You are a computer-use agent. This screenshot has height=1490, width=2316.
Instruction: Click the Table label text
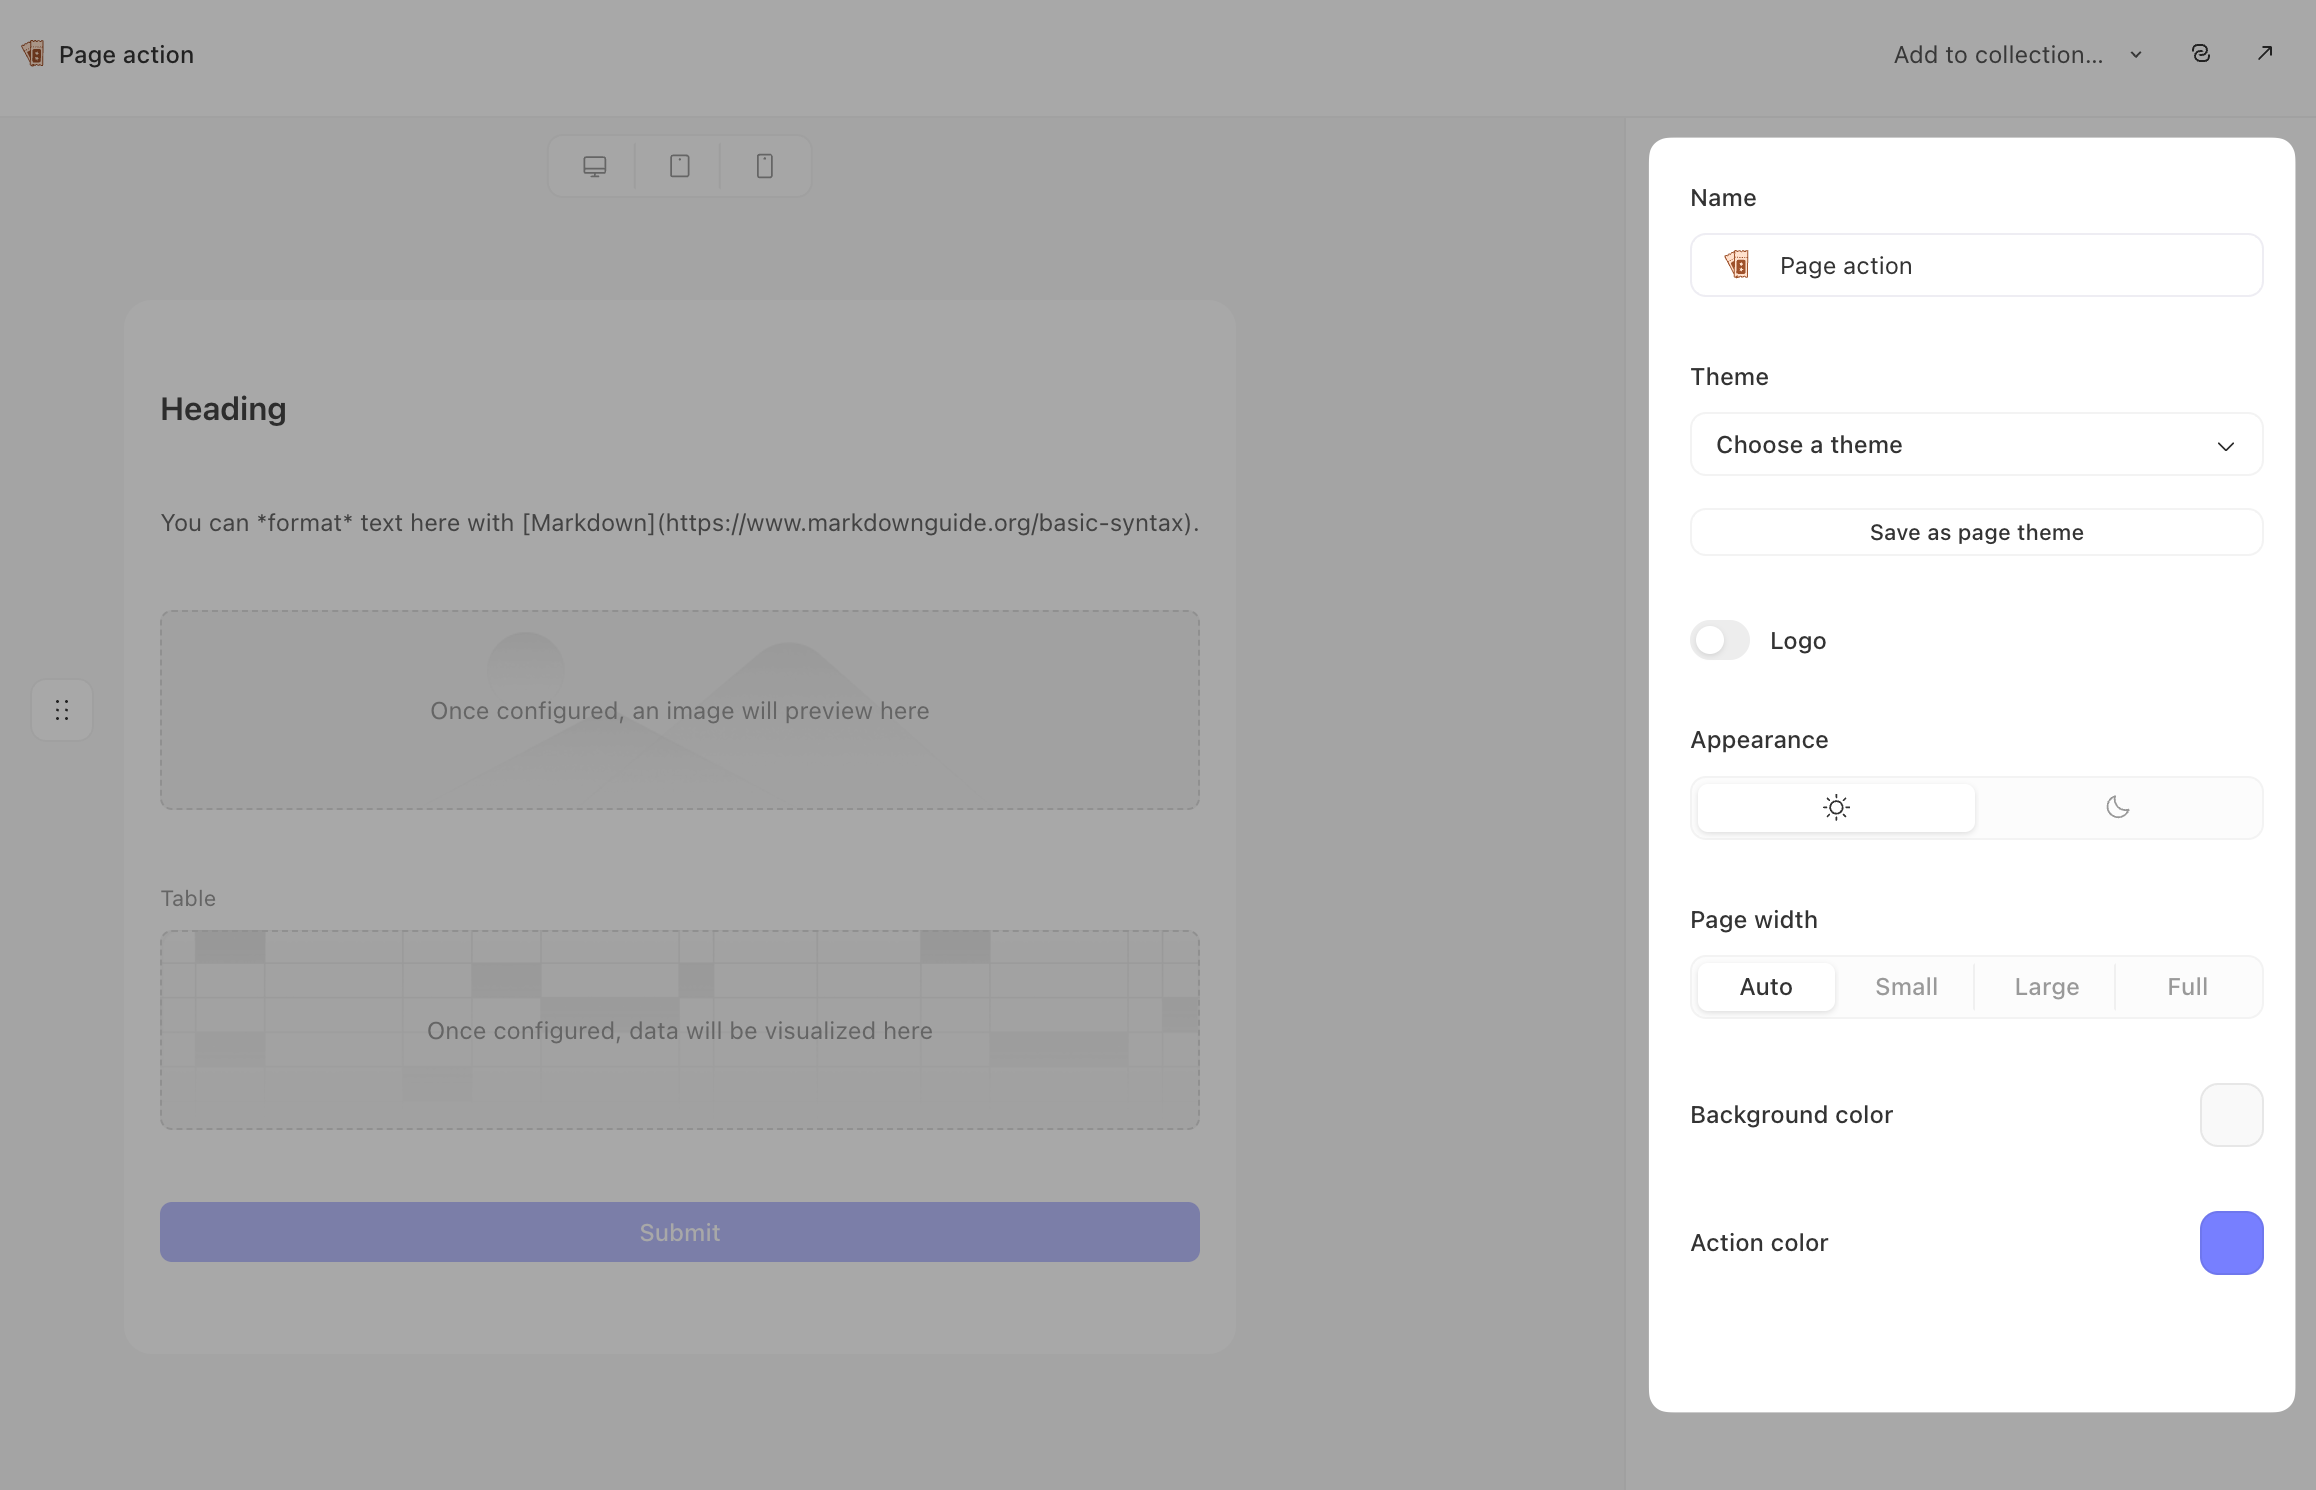coord(188,898)
